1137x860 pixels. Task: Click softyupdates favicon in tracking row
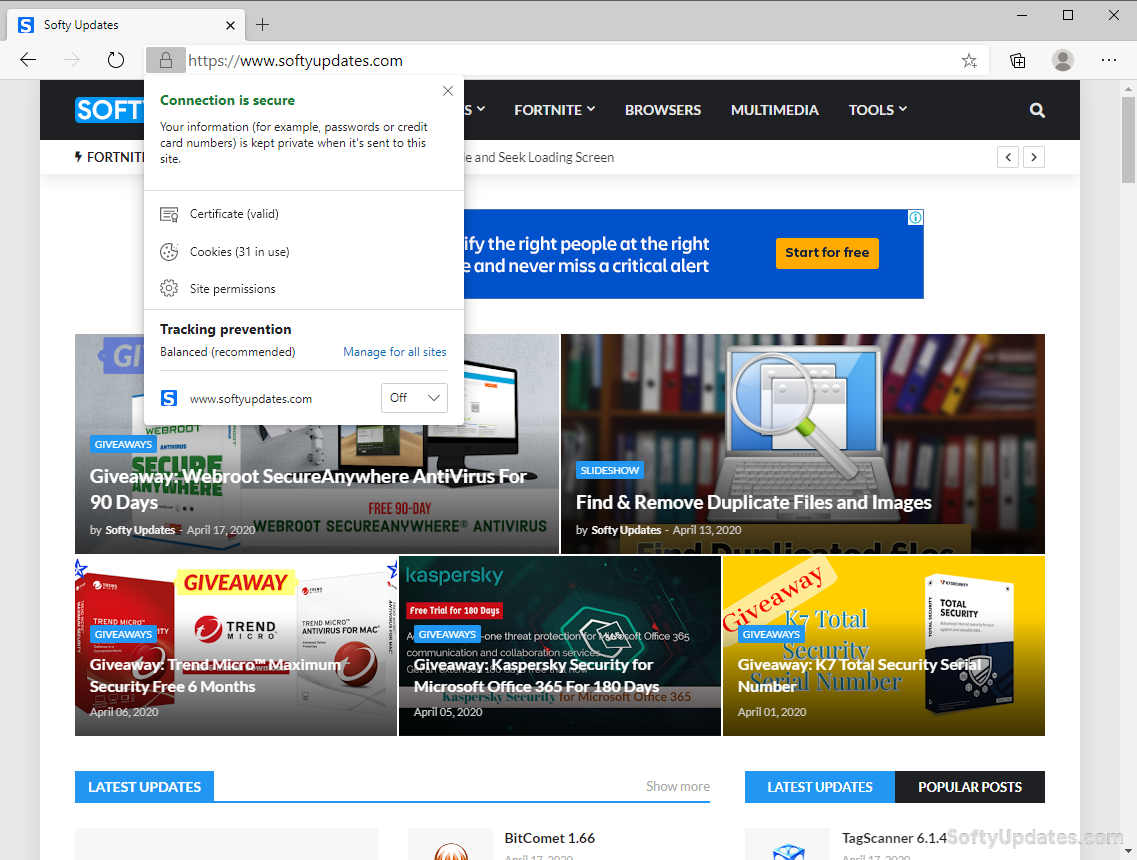[169, 398]
